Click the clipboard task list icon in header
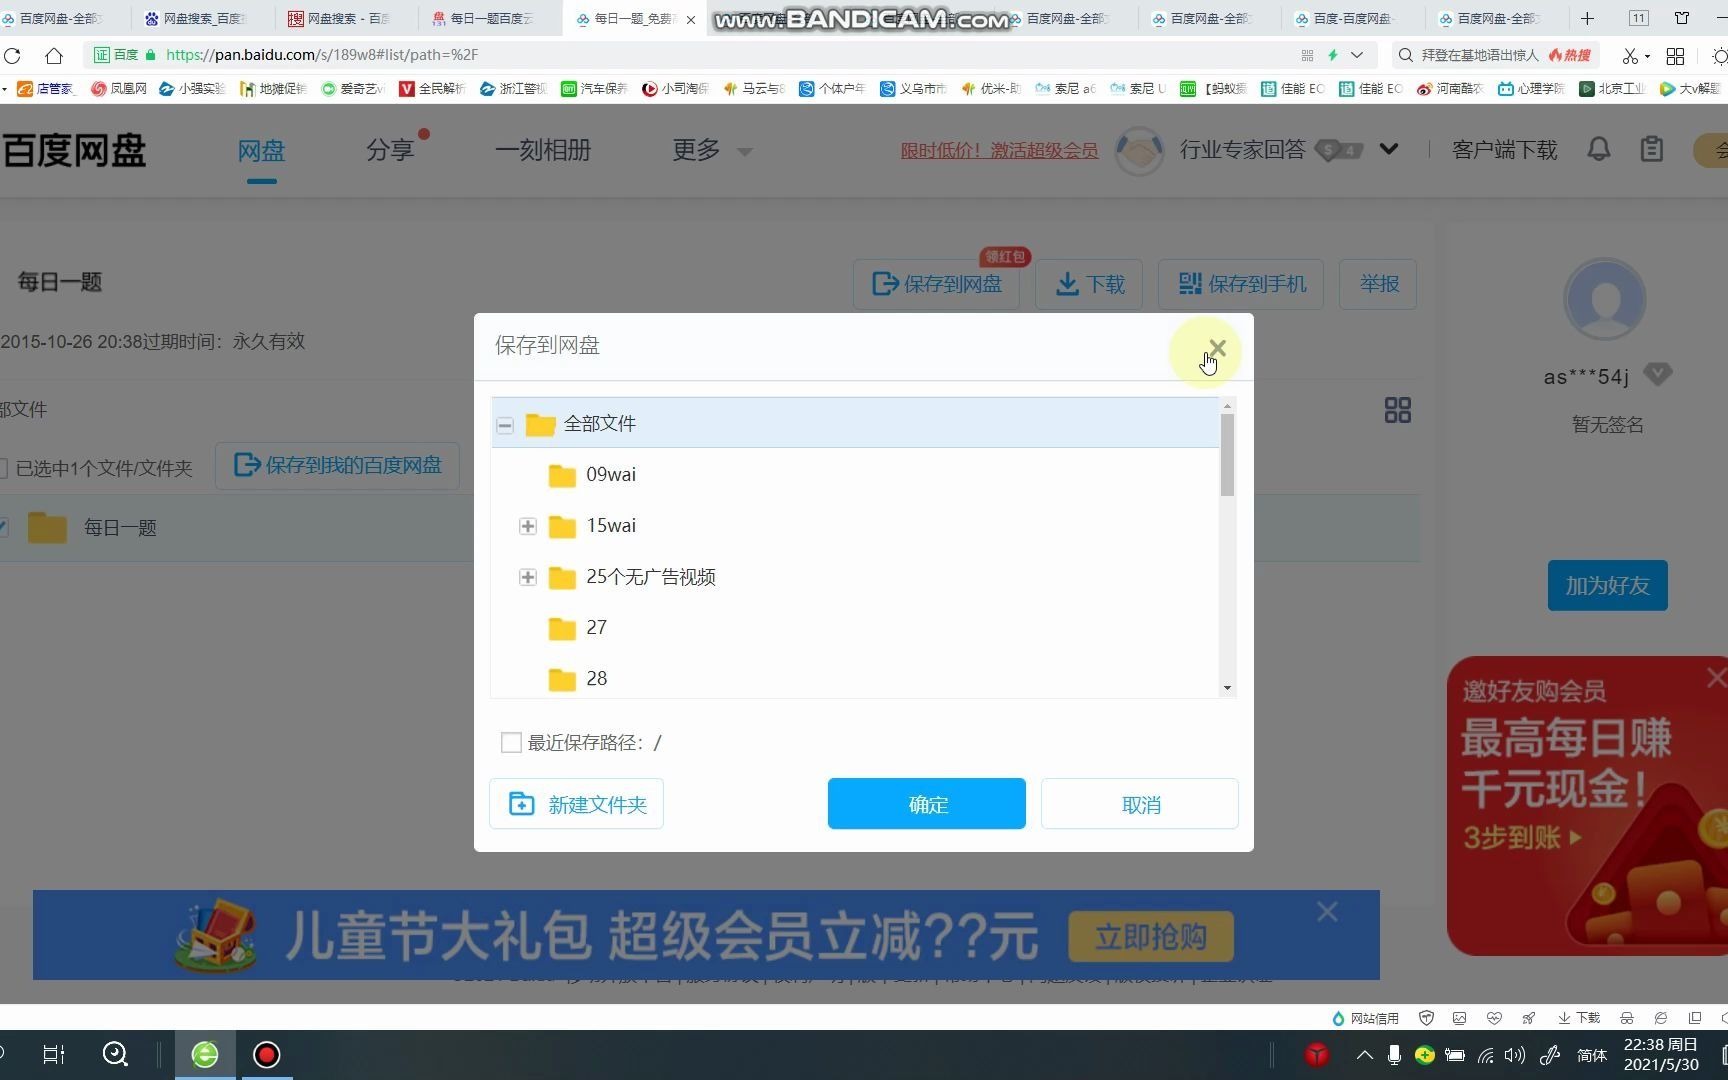 click(1651, 148)
